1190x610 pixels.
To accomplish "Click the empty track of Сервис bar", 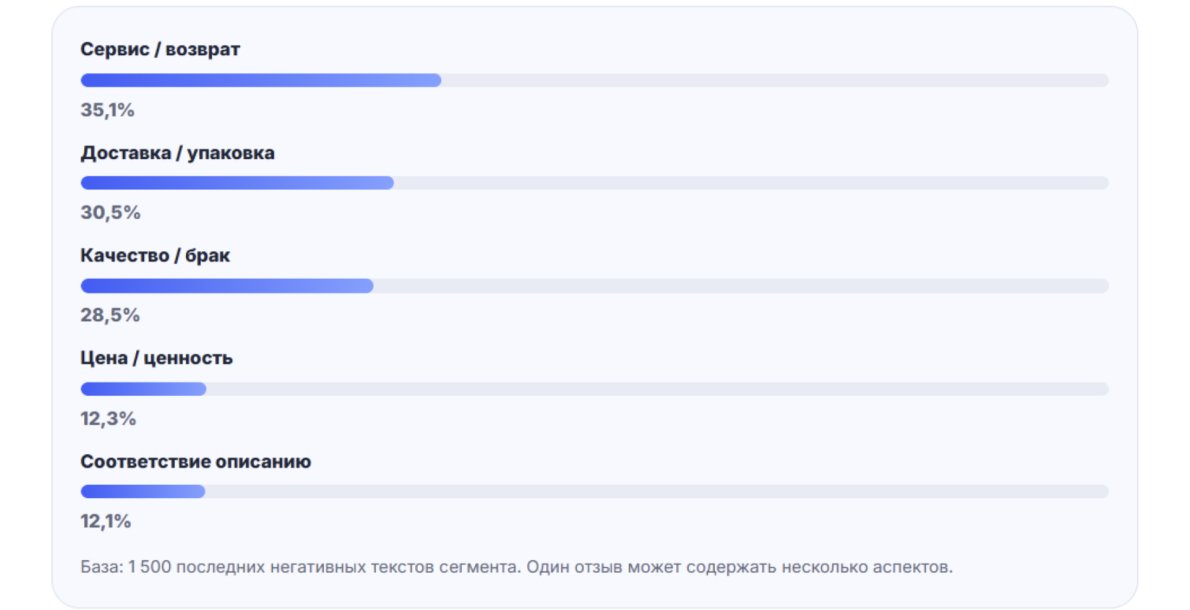I will (x=775, y=80).
